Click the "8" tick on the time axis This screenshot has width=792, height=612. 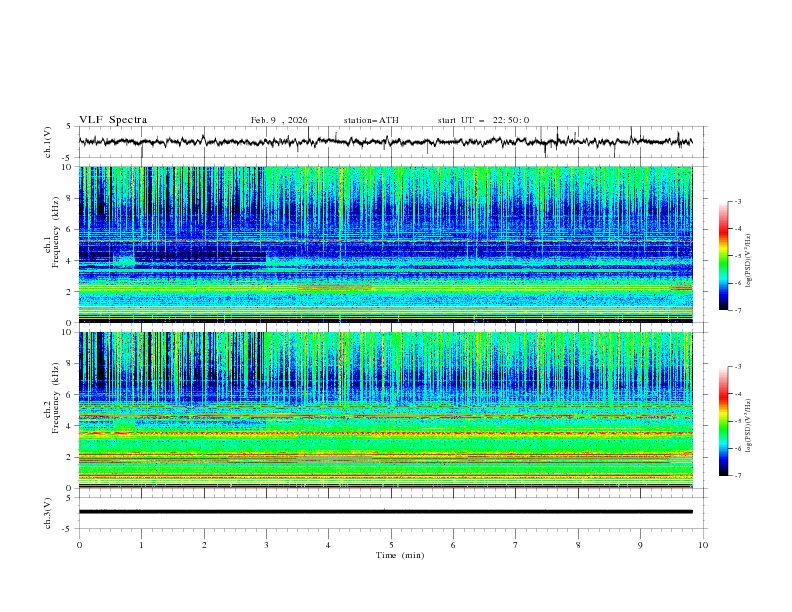578,545
